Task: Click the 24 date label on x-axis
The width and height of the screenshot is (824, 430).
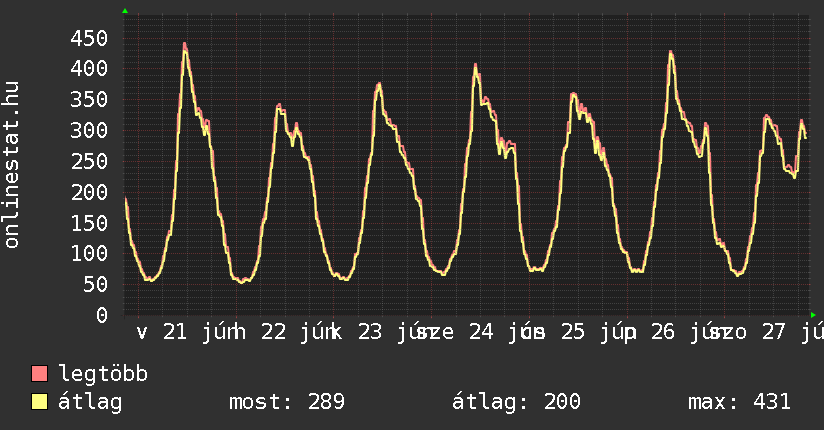Action: (481, 332)
